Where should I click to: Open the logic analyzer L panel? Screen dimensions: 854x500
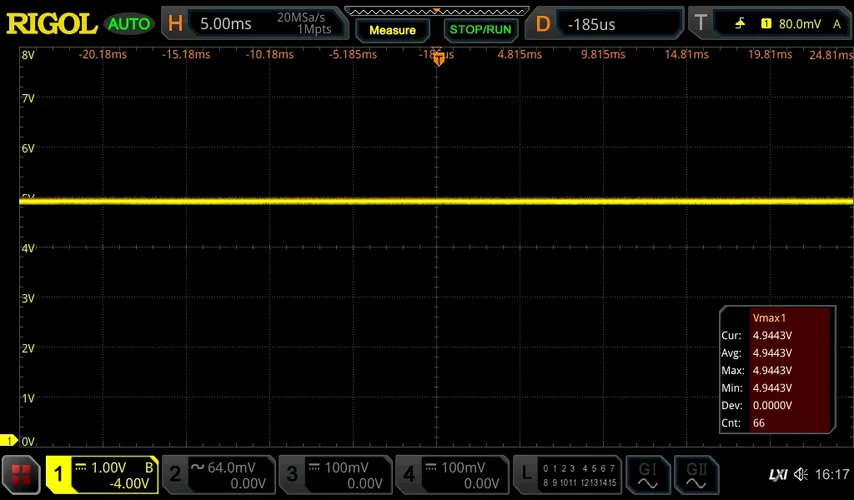[x=526, y=474]
